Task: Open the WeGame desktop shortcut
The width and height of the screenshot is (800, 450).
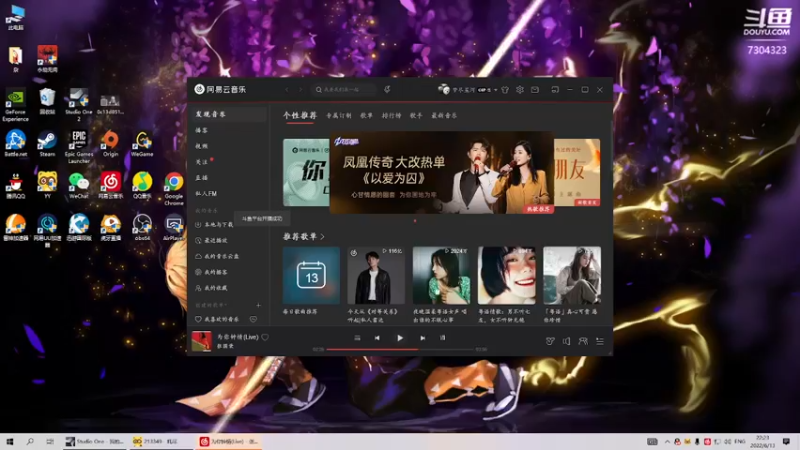Action: (142, 143)
